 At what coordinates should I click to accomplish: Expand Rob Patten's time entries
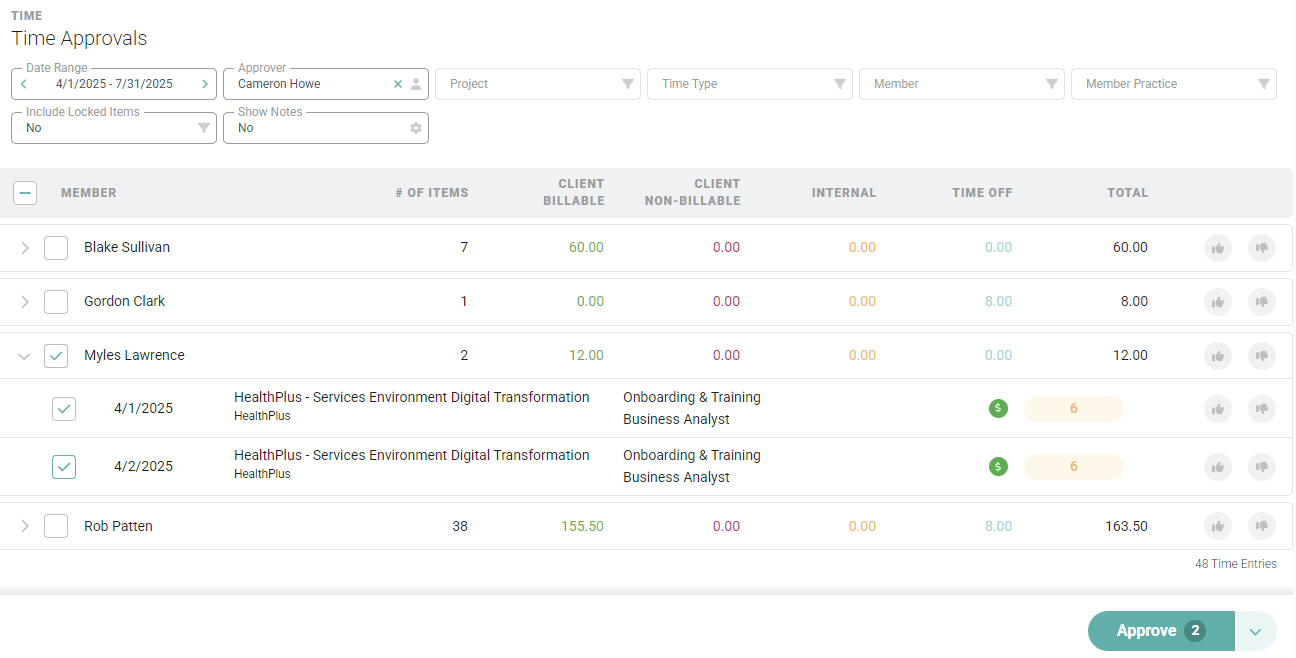(25, 526)
